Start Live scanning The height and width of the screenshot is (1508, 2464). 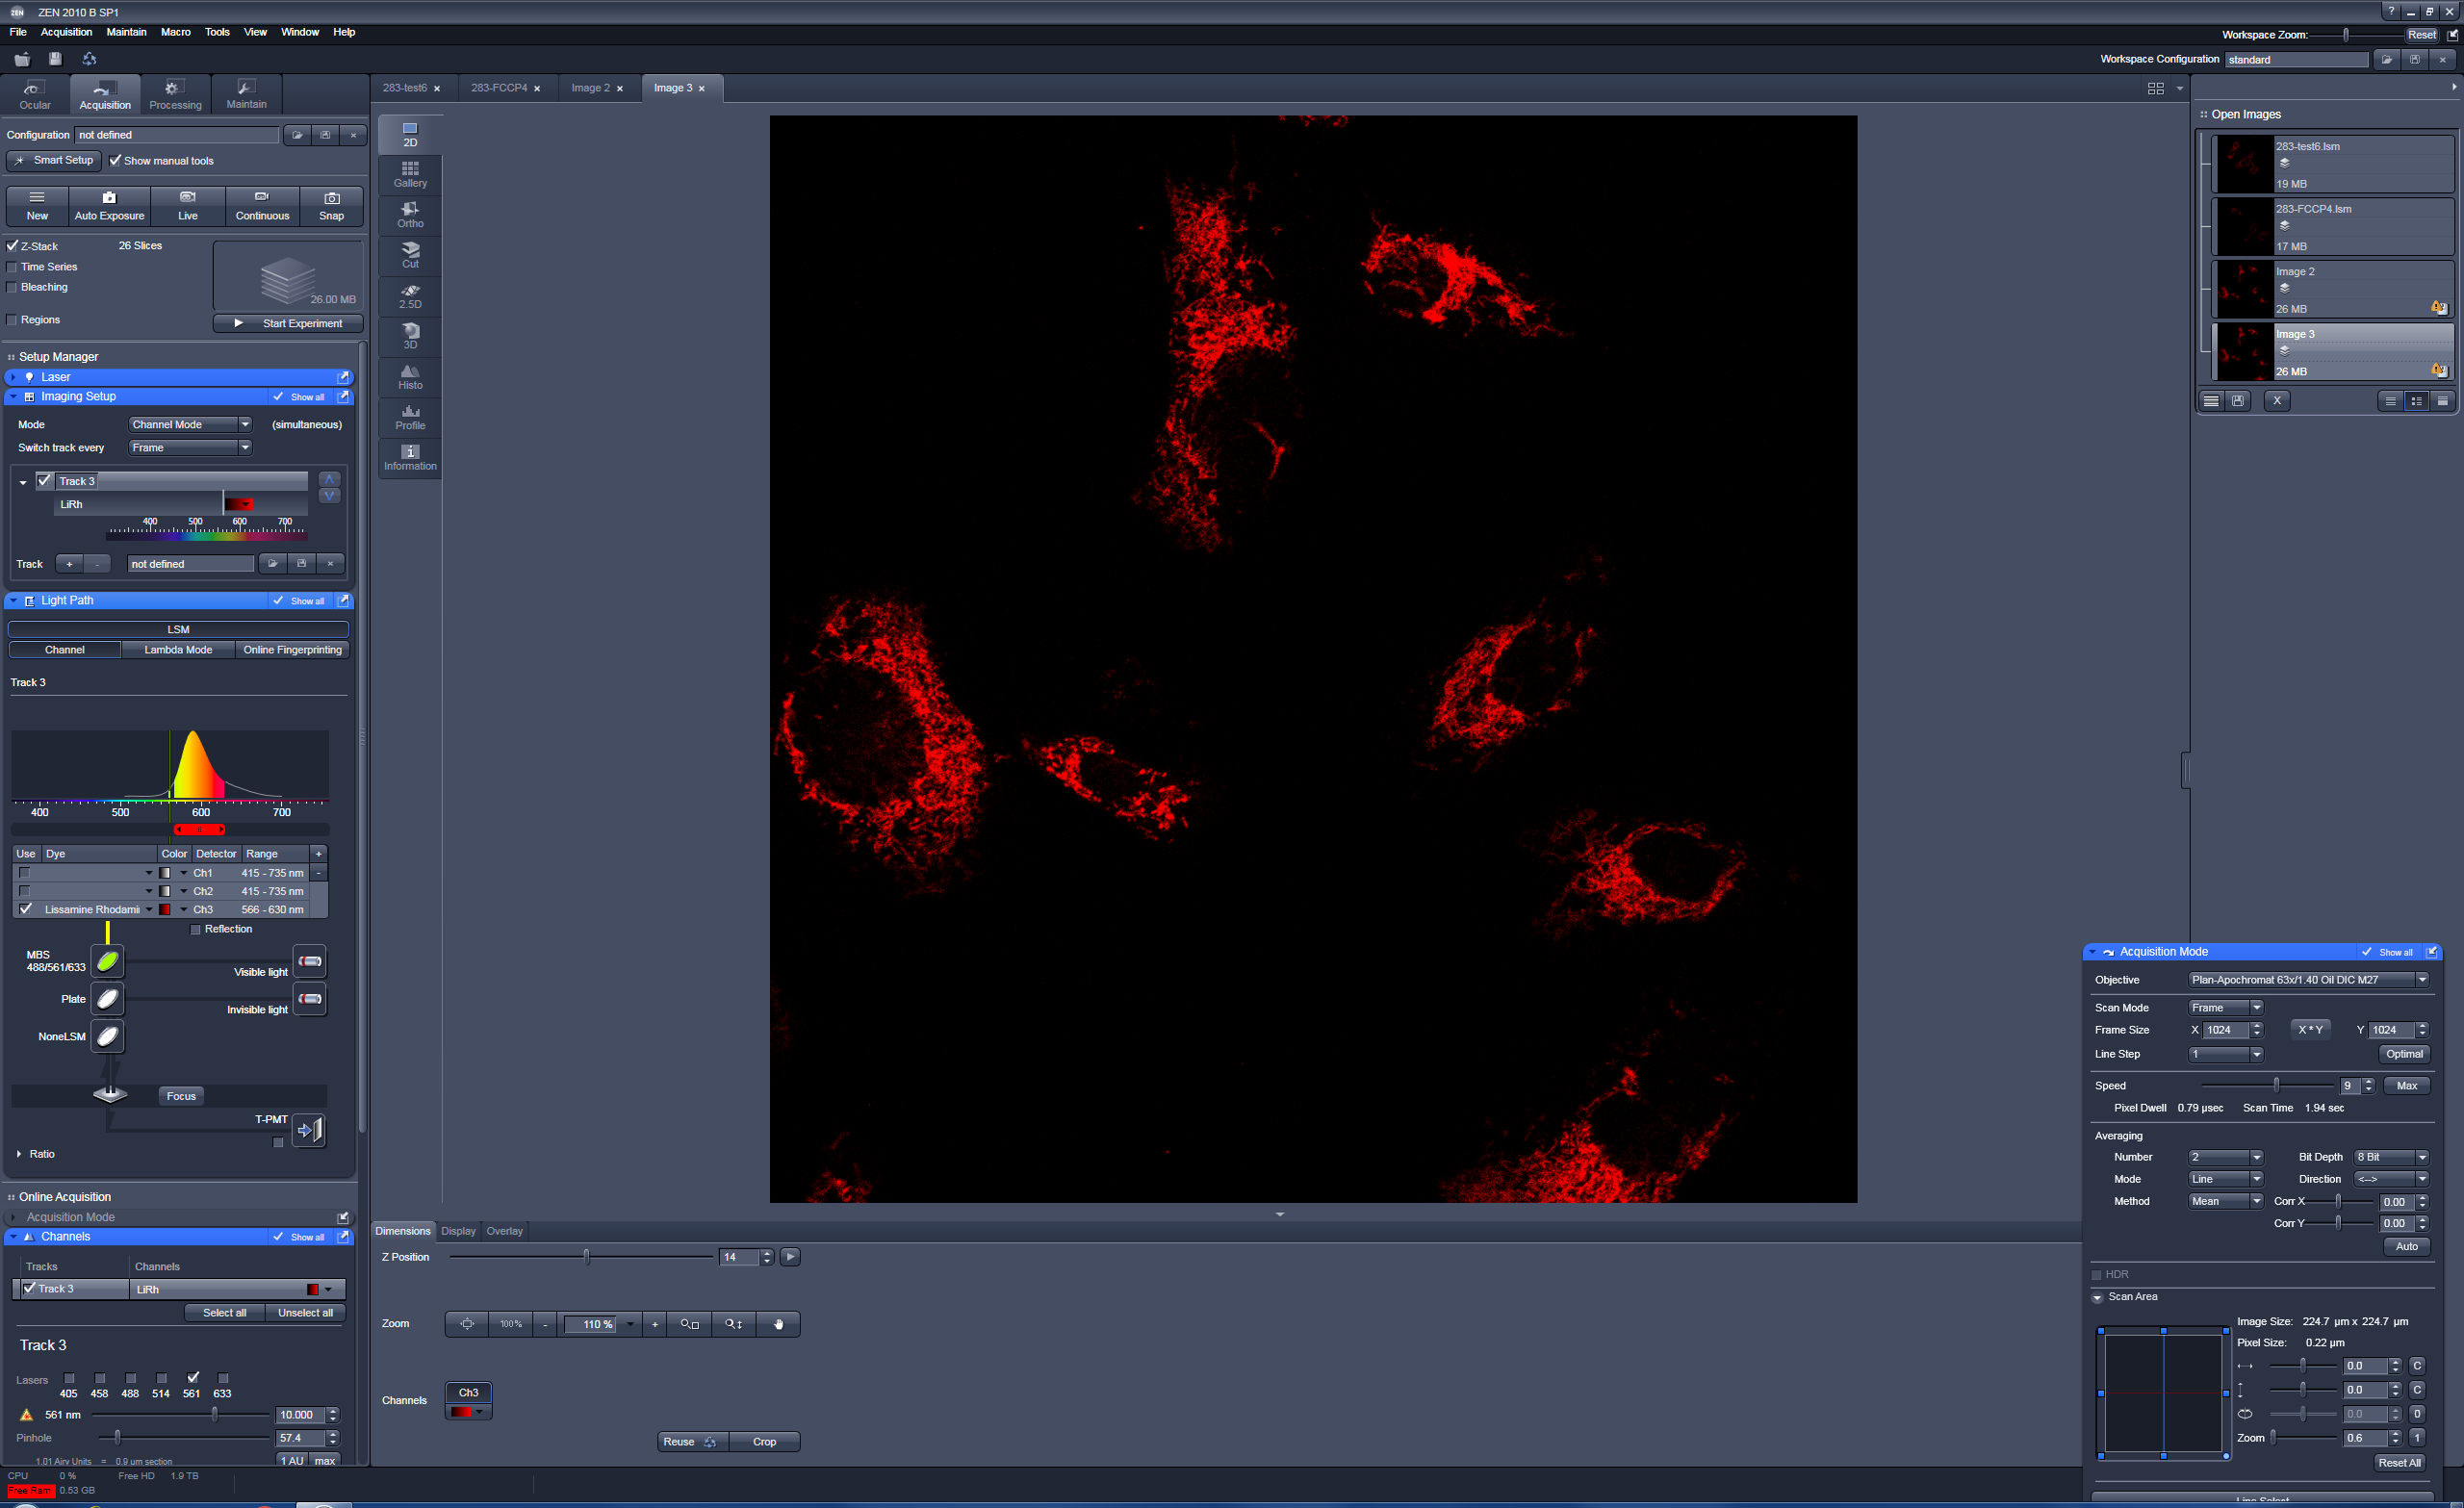188,205
